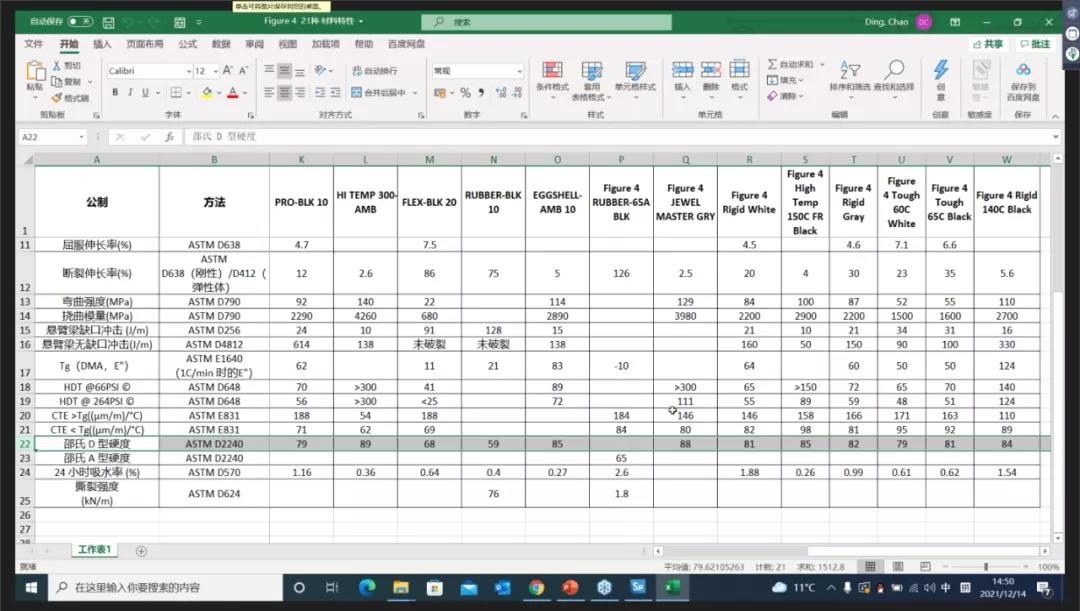Click the Save icon in title bar
This screenshot has width=1080, height=611.
[x=108, y=21]
